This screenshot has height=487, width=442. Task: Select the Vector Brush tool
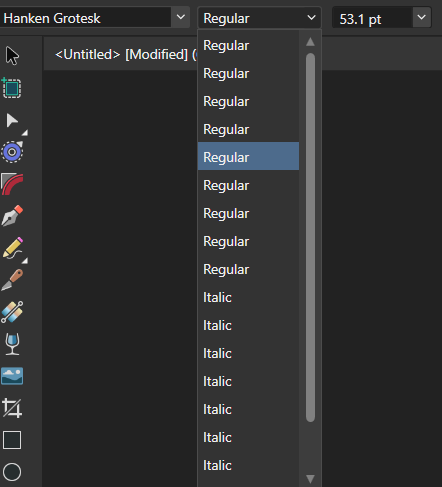pos(12,280)
